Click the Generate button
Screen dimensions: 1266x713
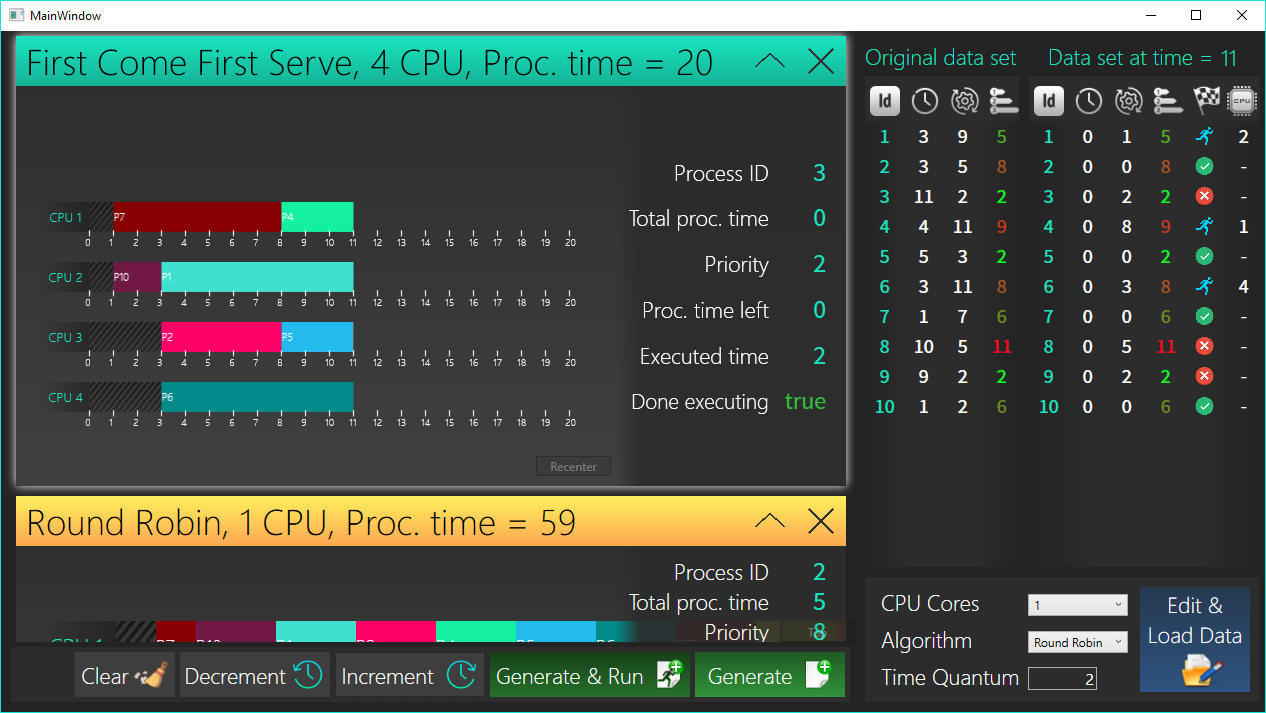tap(770, 676)
